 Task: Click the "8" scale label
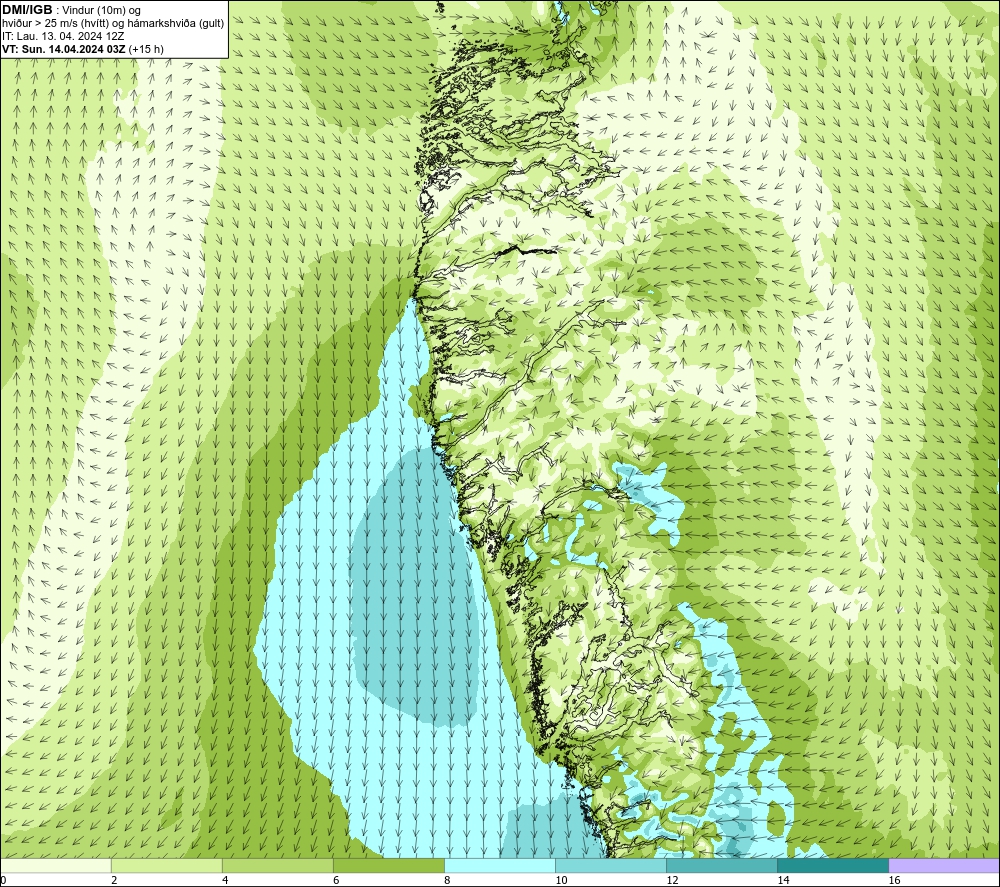coord(447,880)
